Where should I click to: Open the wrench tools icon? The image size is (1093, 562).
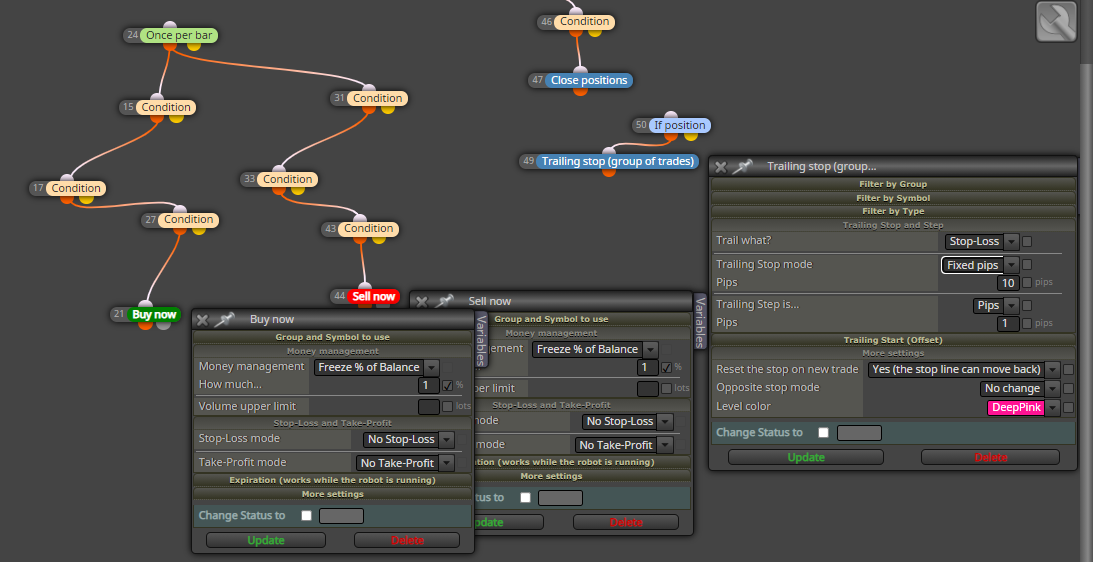point(1057,22)
